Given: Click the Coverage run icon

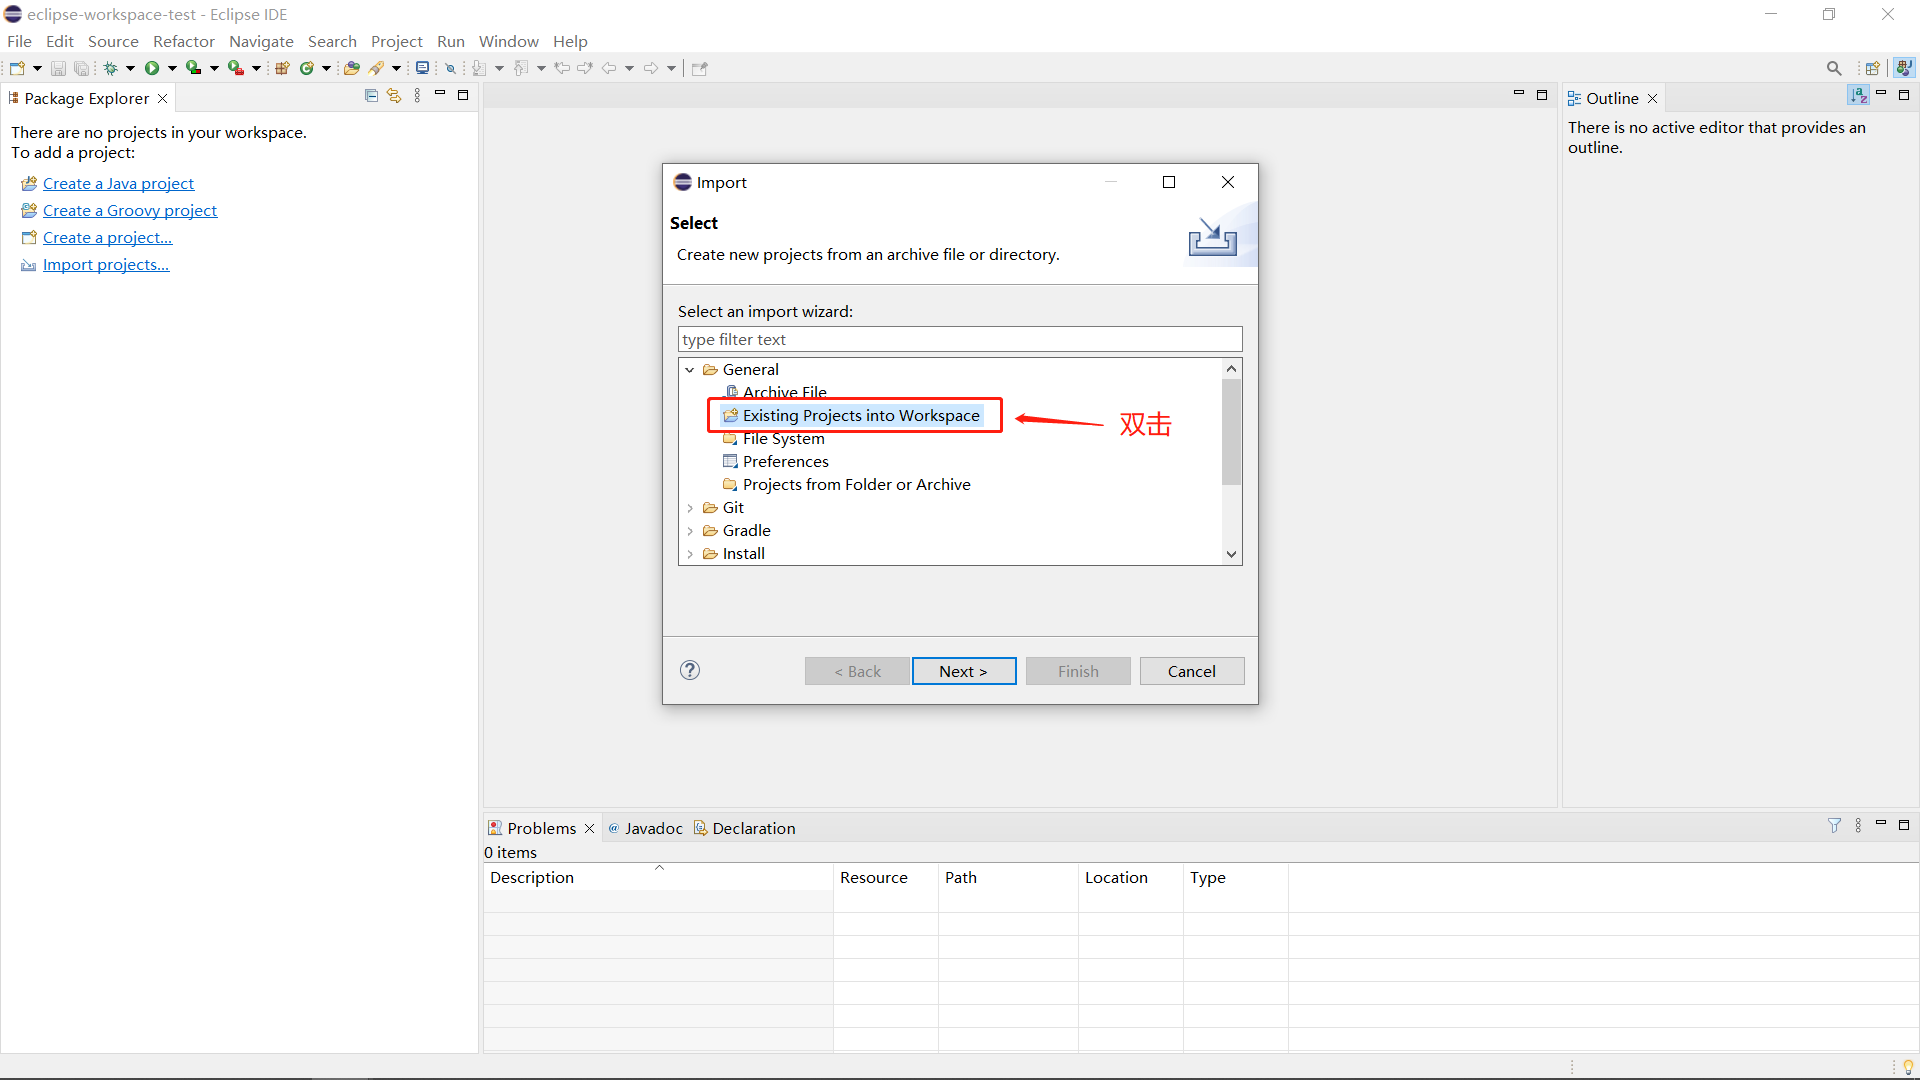Looking at the screenshot, I should 194,68.
